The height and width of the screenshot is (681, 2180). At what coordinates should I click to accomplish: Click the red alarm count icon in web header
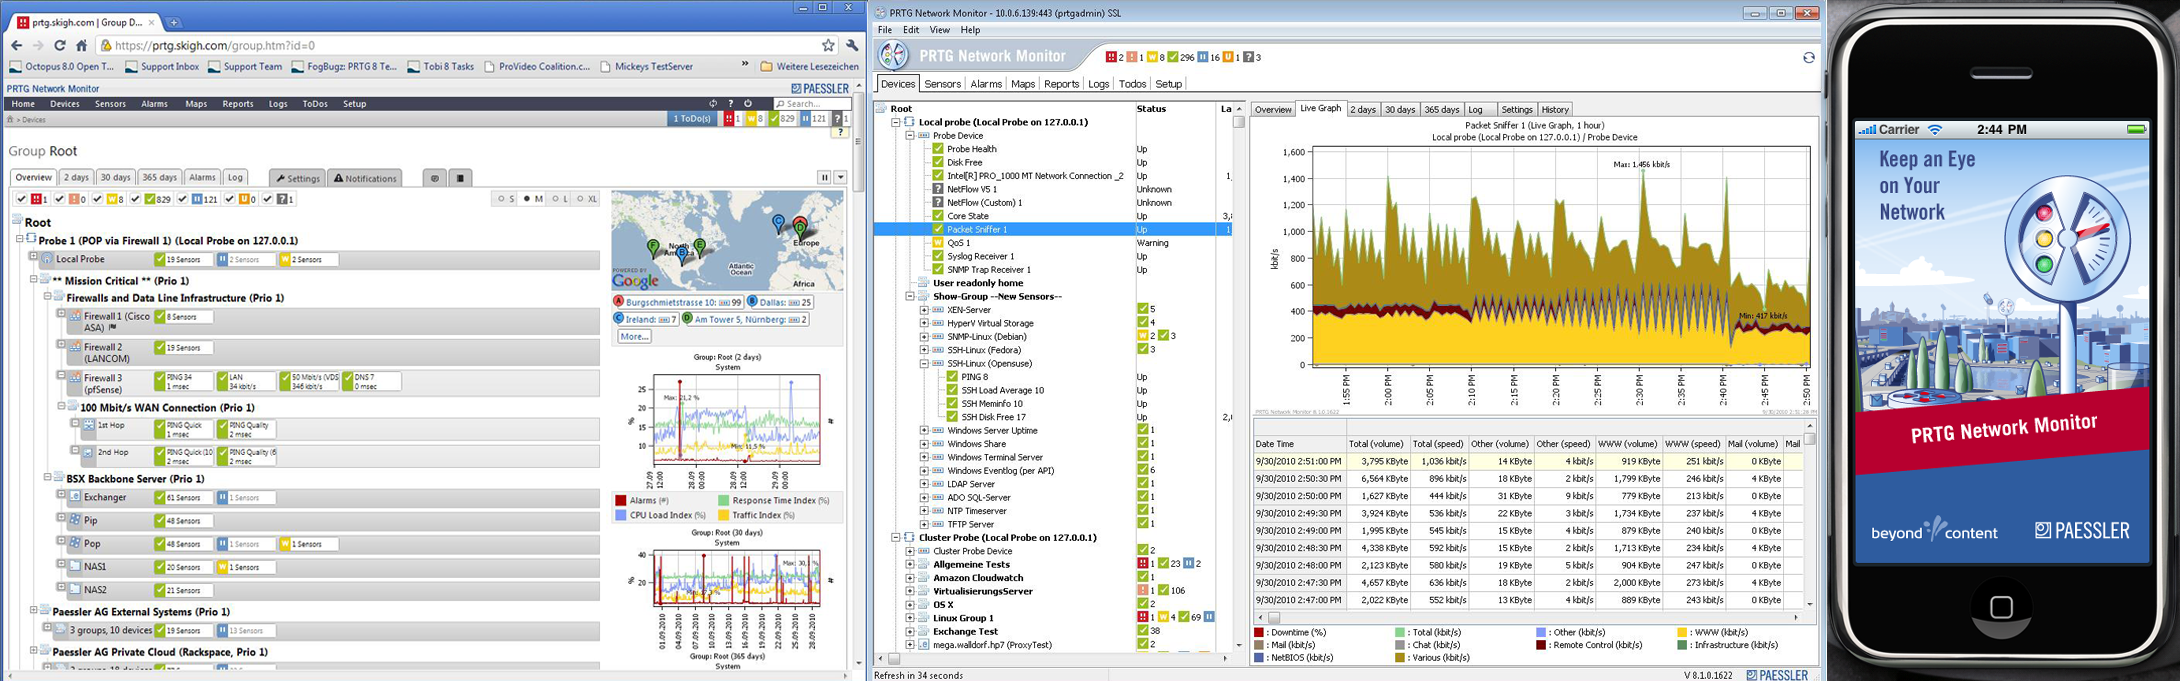(x=729, y=118)
